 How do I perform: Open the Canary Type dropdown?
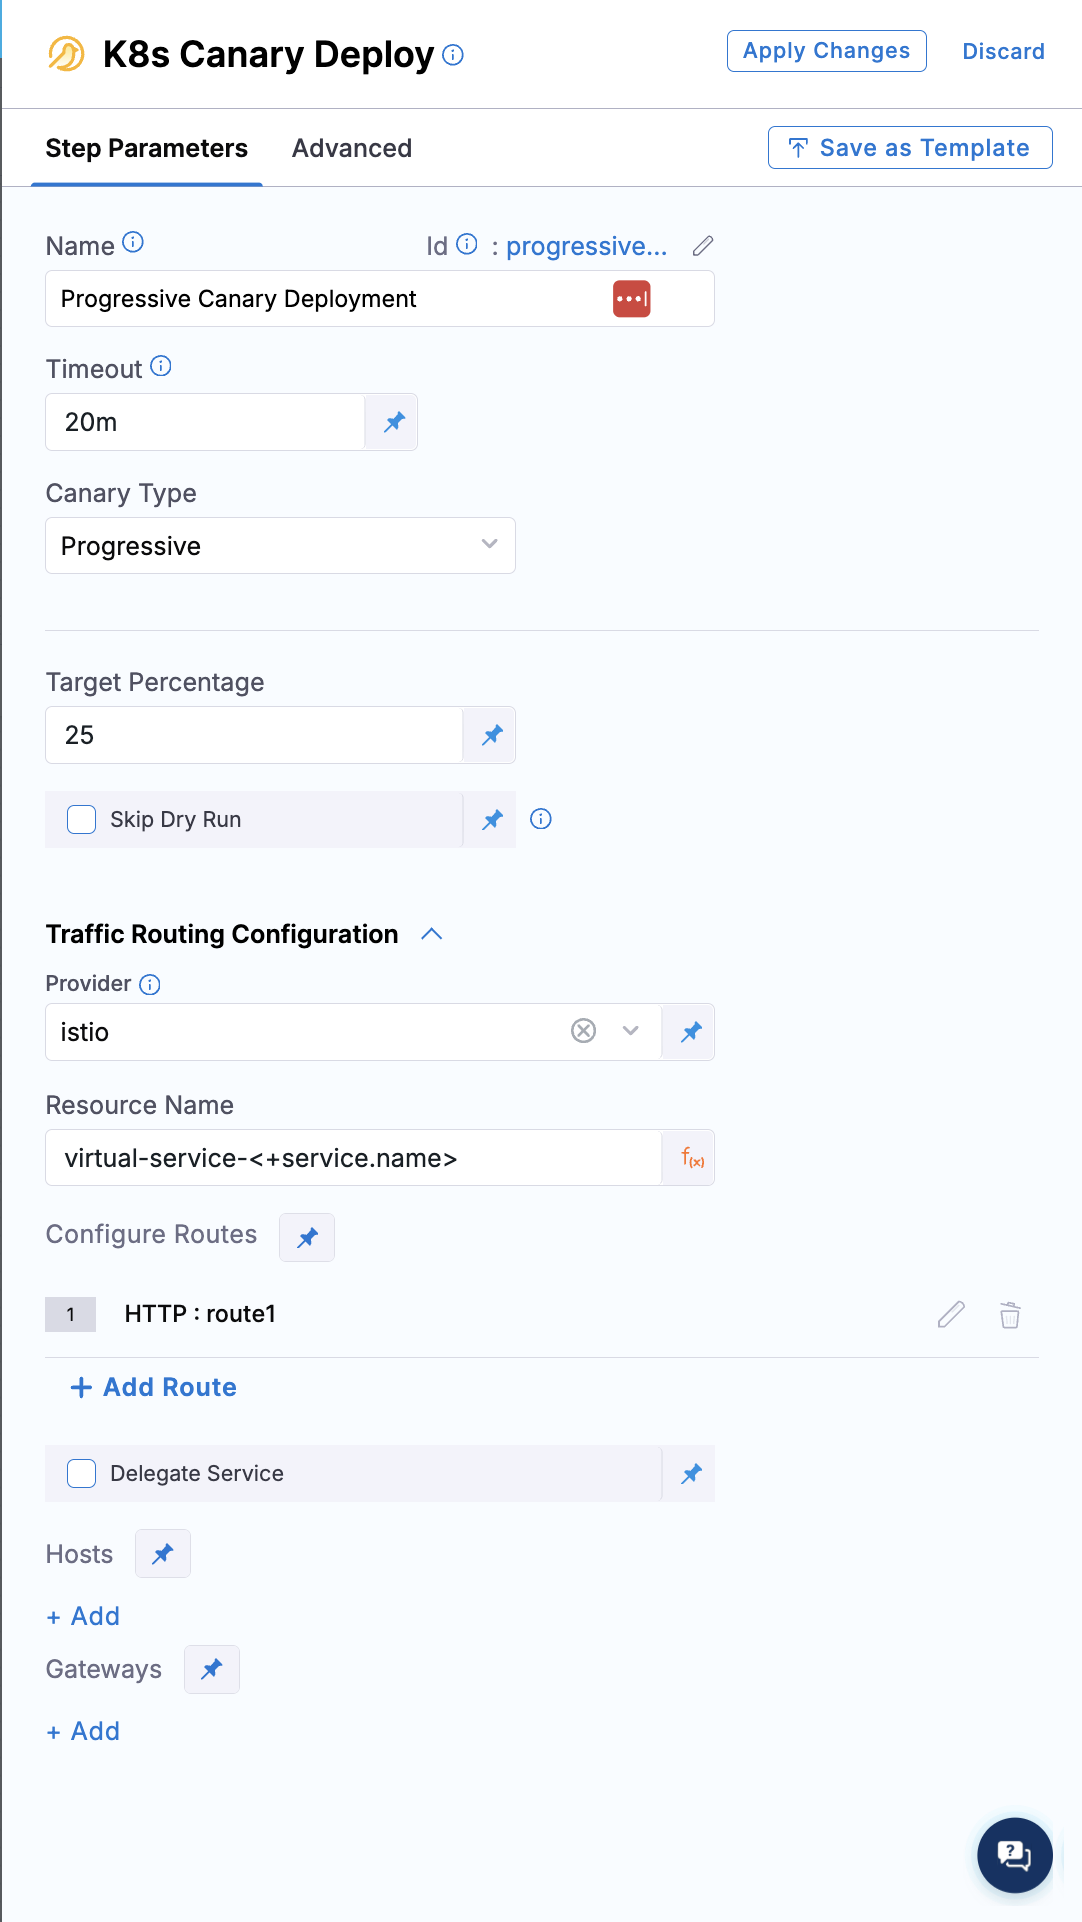(x=280, y=546)
